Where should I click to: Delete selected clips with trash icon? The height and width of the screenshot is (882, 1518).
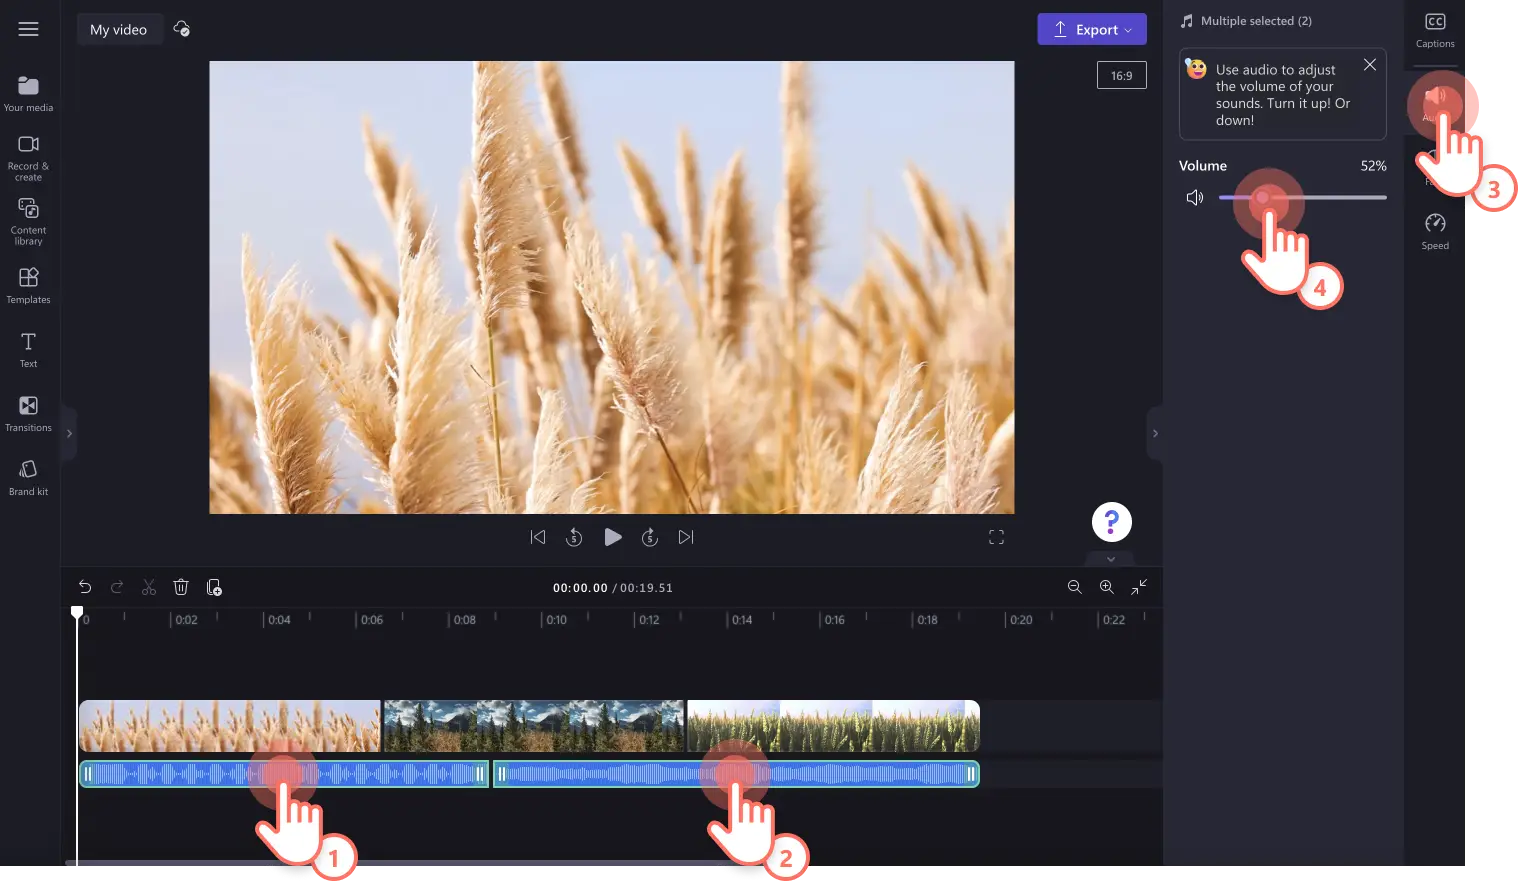pos(181,587)
